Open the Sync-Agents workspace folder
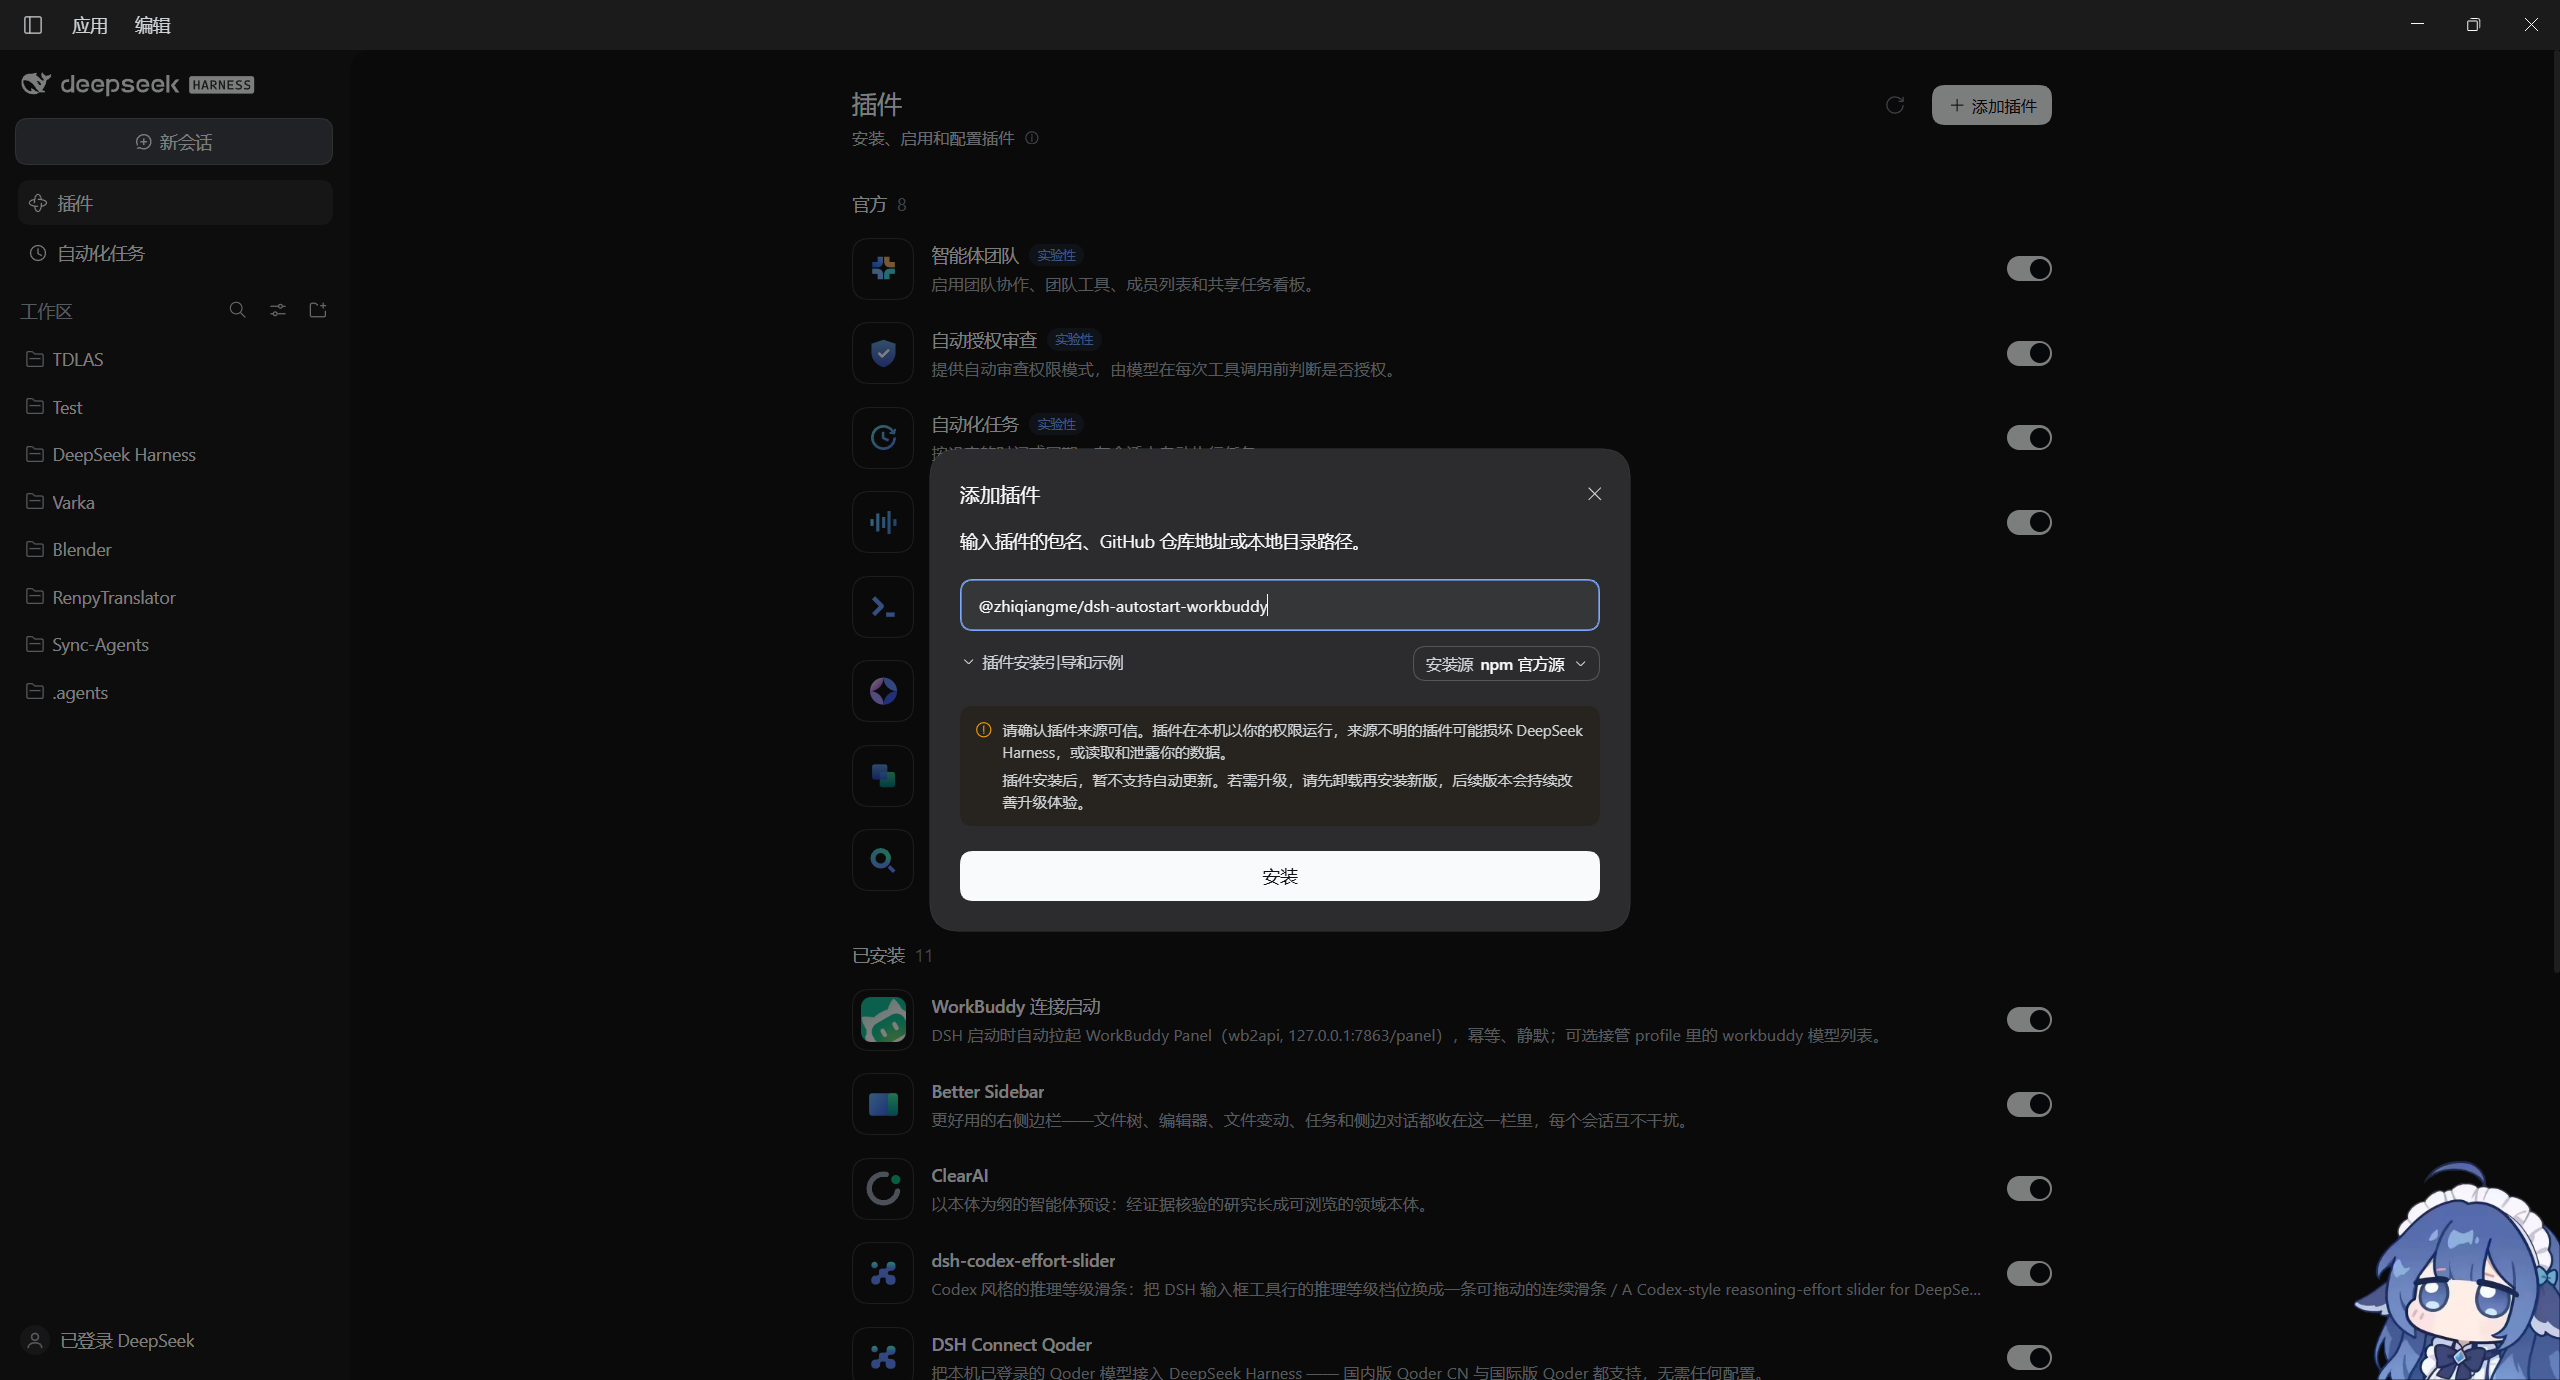 175,645
